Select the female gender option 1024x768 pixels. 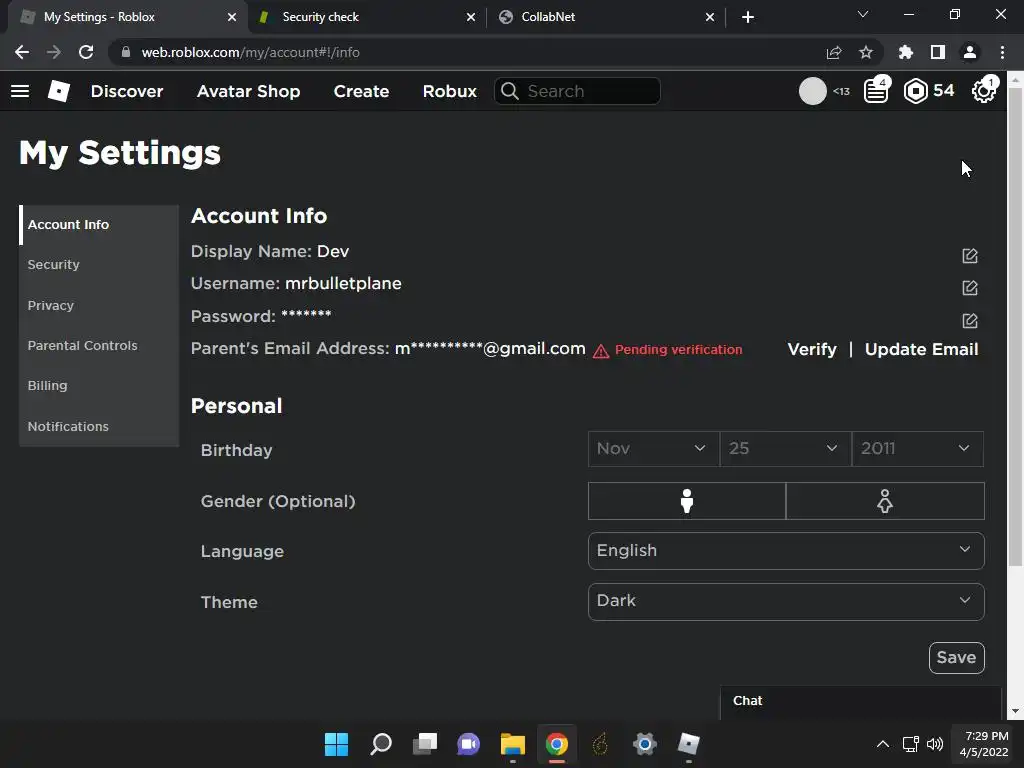[x=885, y=501]
